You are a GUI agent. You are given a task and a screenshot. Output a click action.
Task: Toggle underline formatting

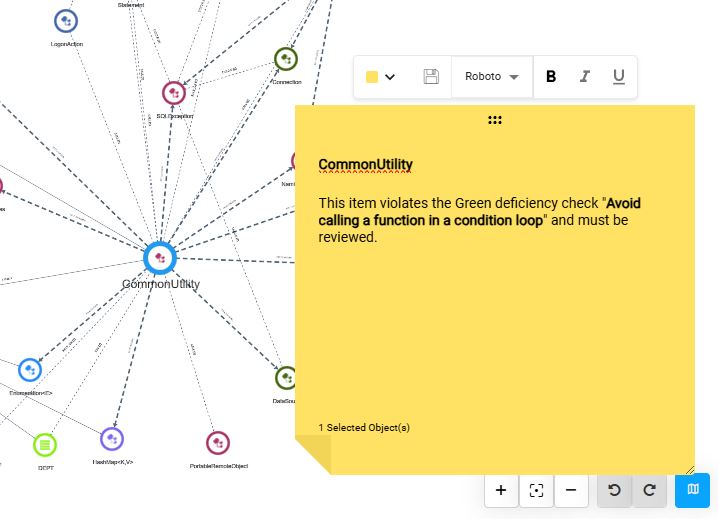(x=618, y=77)
